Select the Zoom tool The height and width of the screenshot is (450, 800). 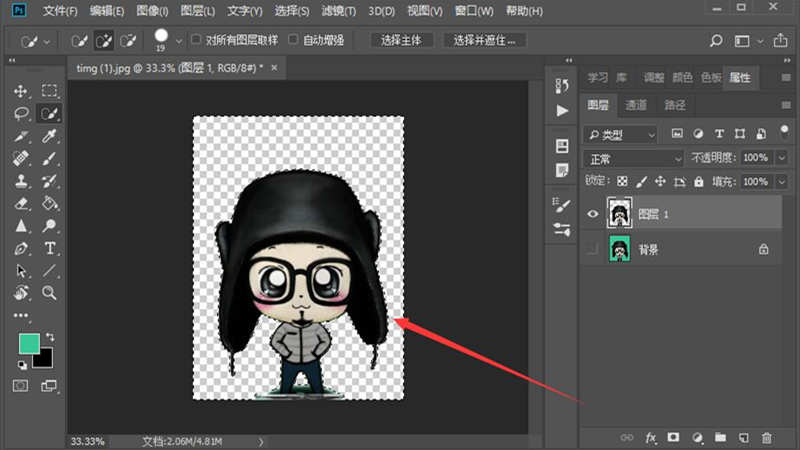[x=49, y=293]
